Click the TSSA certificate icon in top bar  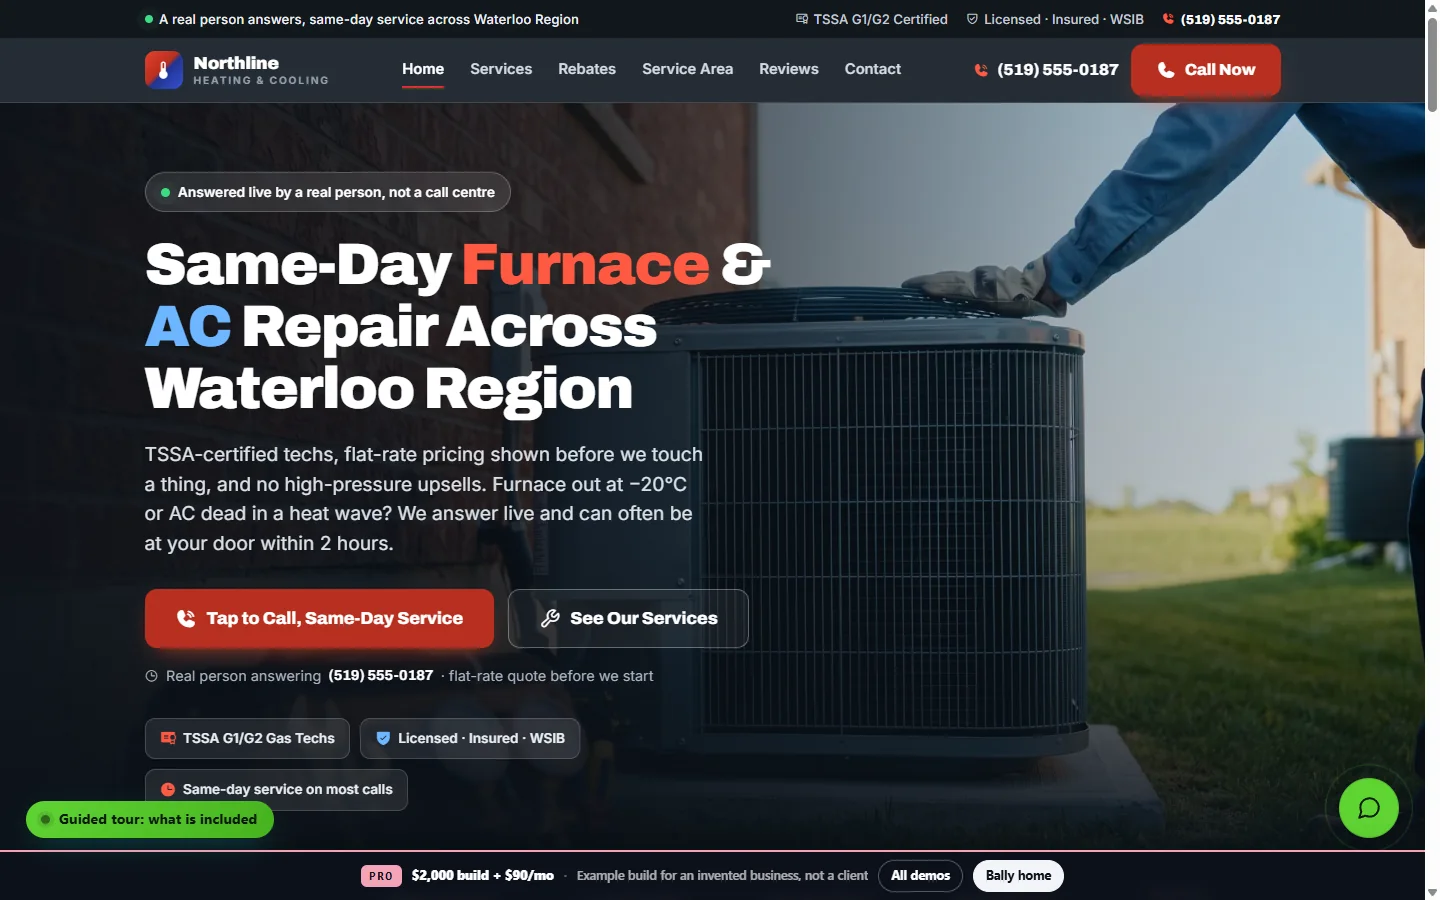(x=802, y=19)
